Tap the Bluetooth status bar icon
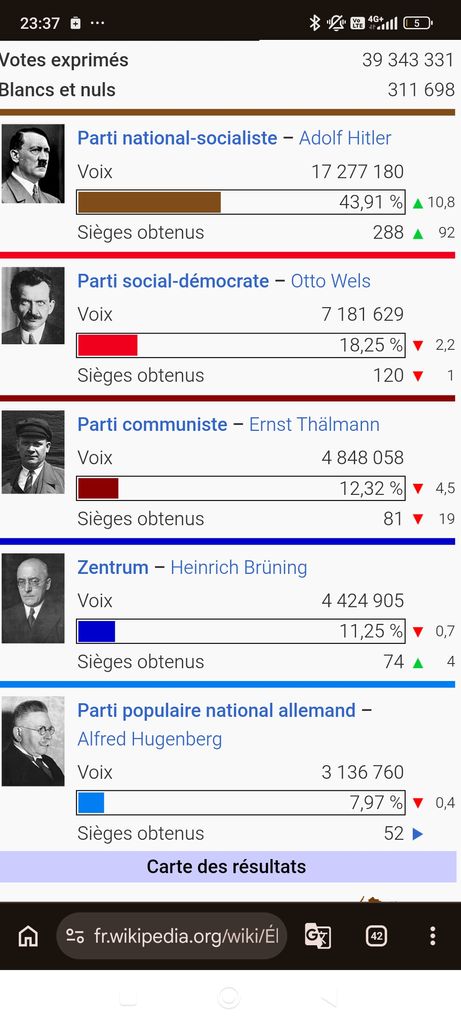Viewport: 461px width, 1024px height. point(315,23)
